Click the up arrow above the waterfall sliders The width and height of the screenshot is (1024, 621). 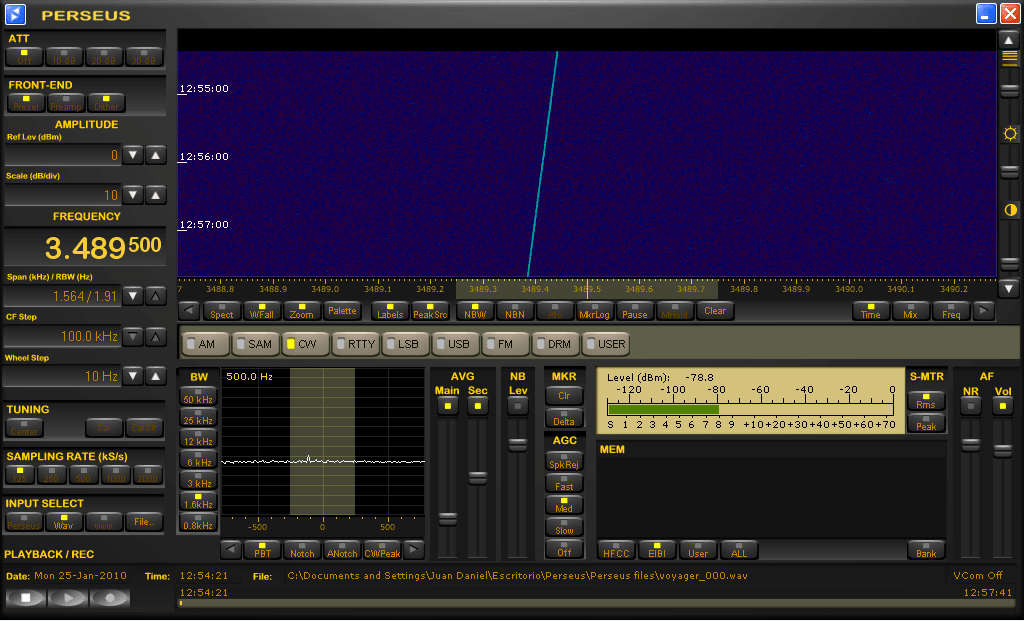[x=1009, y=40]
